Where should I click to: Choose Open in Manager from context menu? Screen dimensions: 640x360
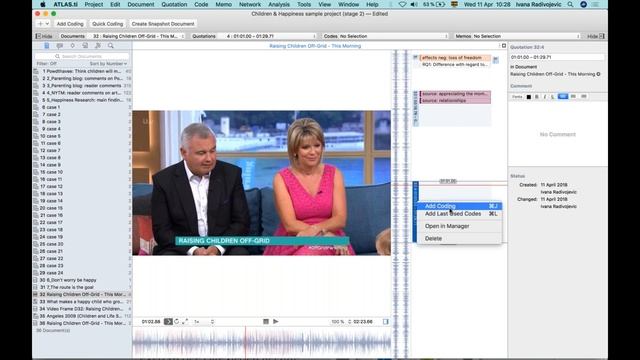(x=459, y=226)
